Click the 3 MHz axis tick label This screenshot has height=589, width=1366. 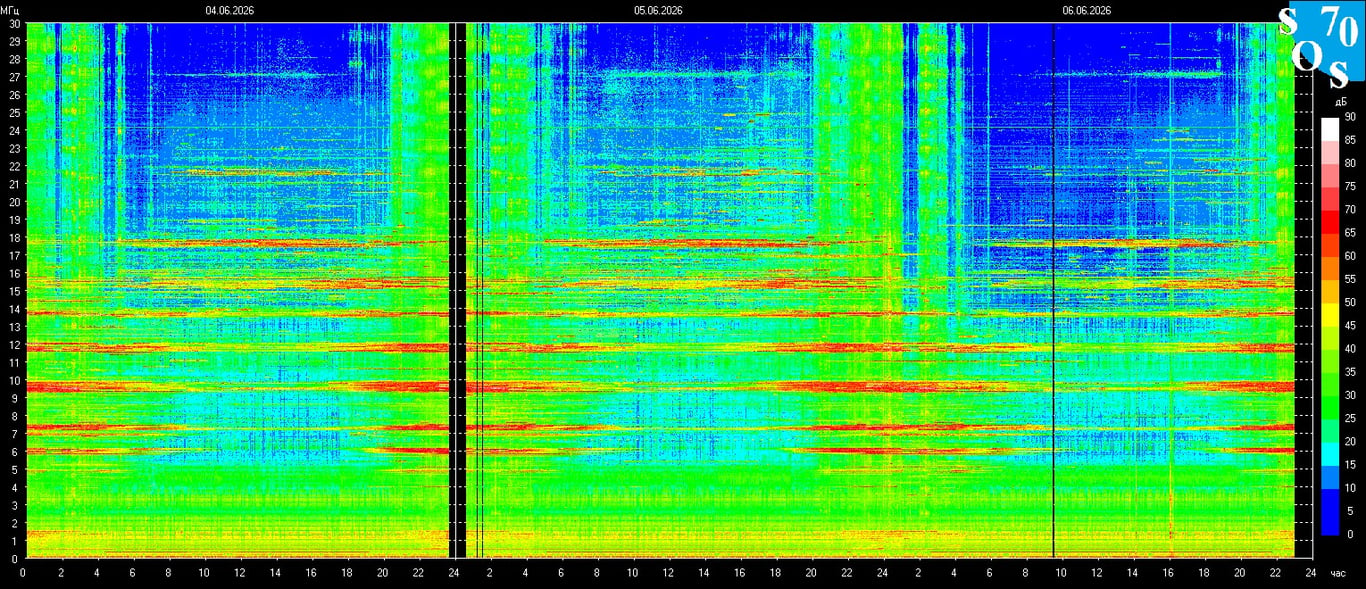point(16,505)
